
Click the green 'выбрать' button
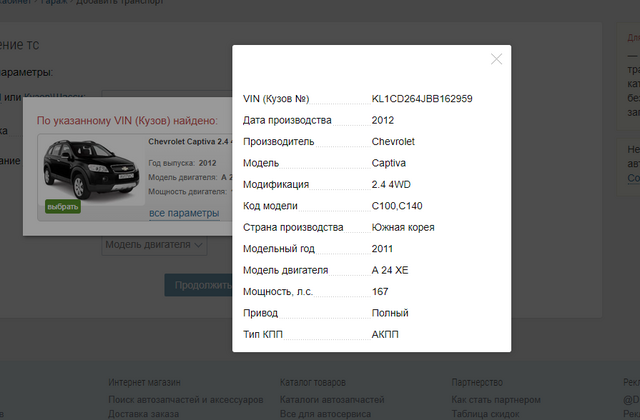coord(63,207)
